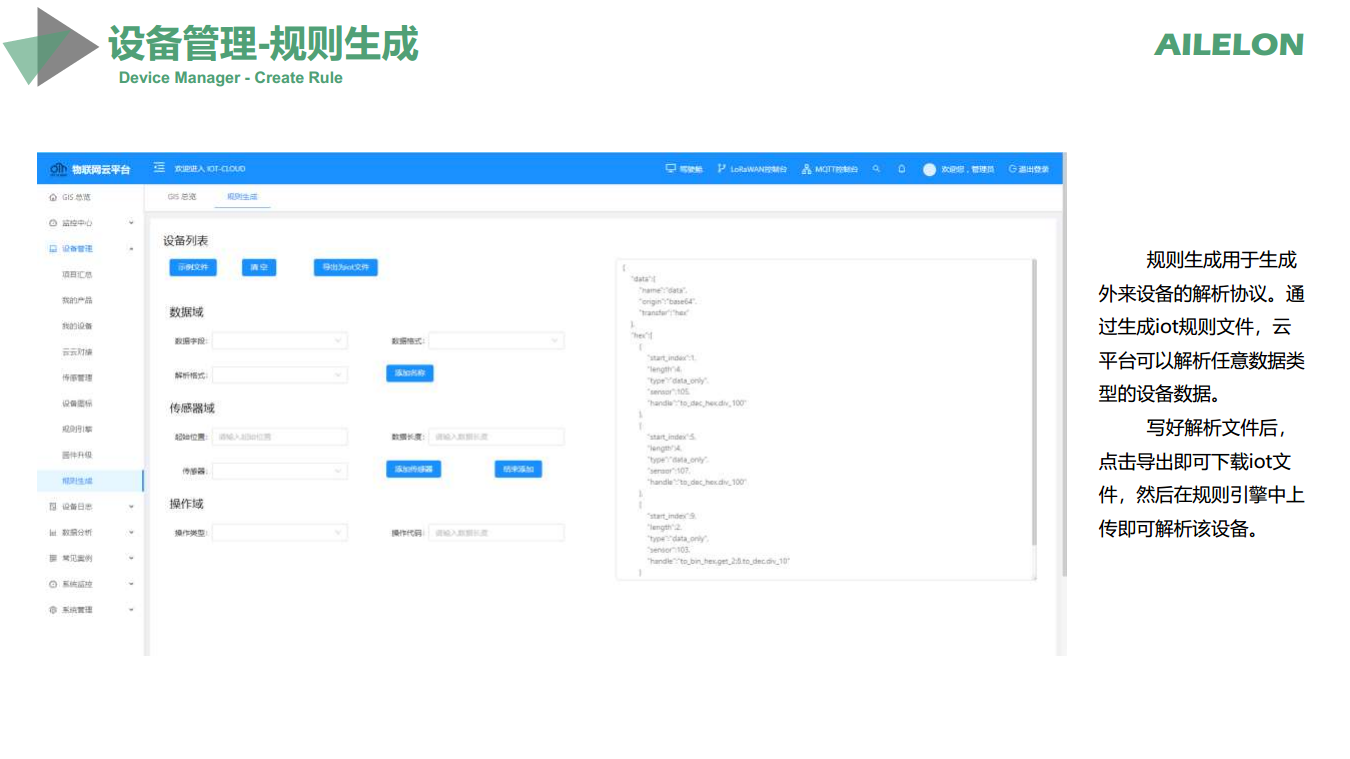The image size is (1350, 759).
Task: Click the 操作代码 input field
Action: tap(496, 533)
